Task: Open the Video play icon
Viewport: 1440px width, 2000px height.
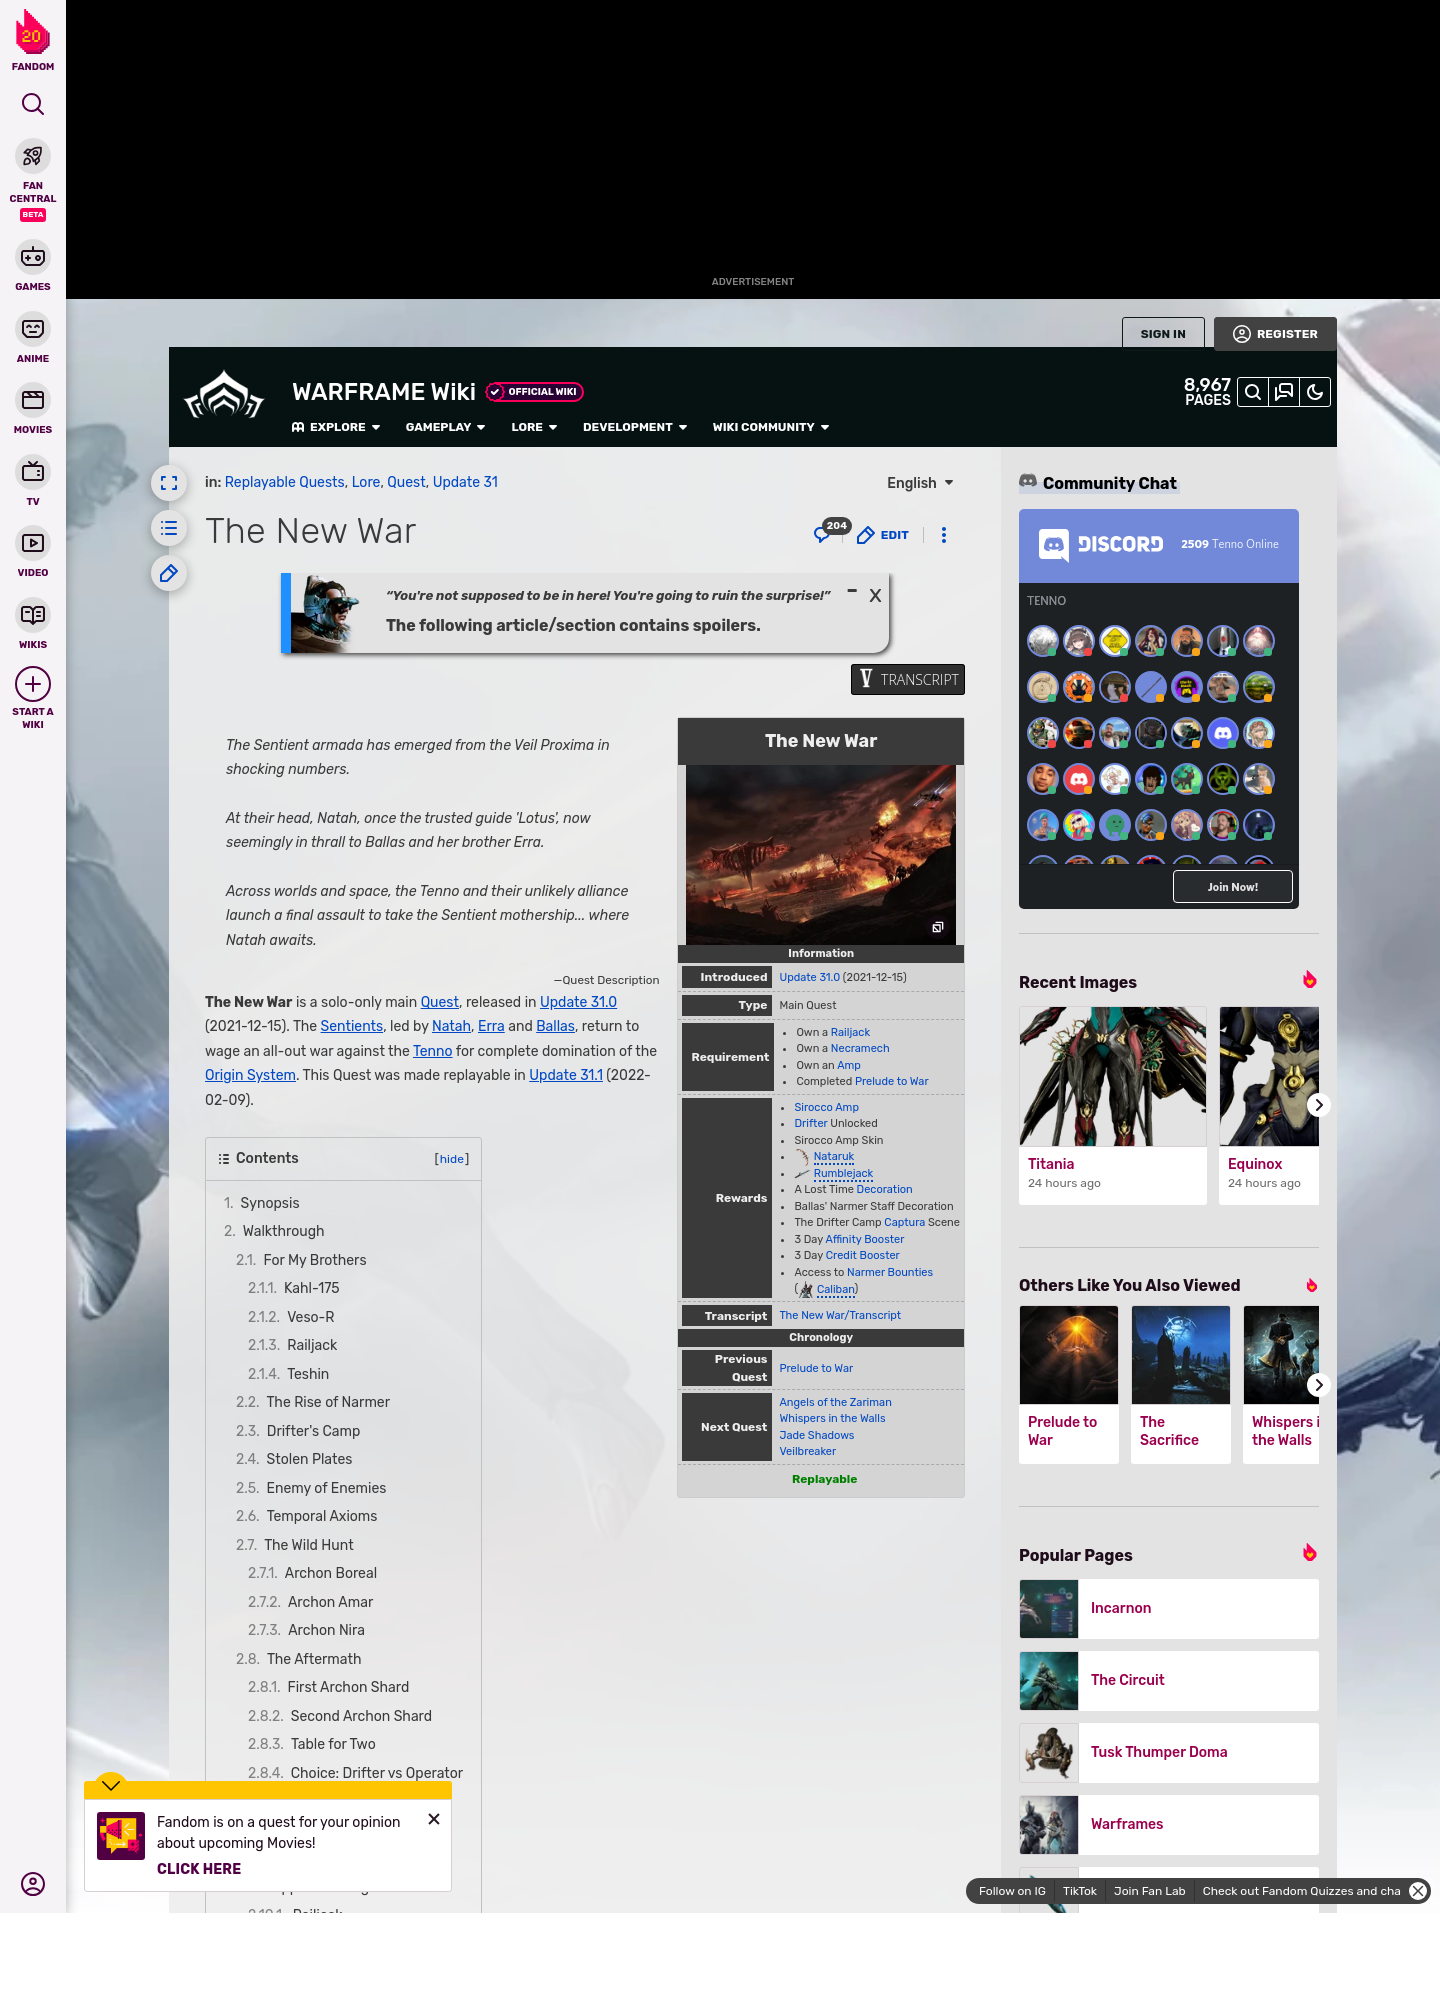Action: pos(33,543)
